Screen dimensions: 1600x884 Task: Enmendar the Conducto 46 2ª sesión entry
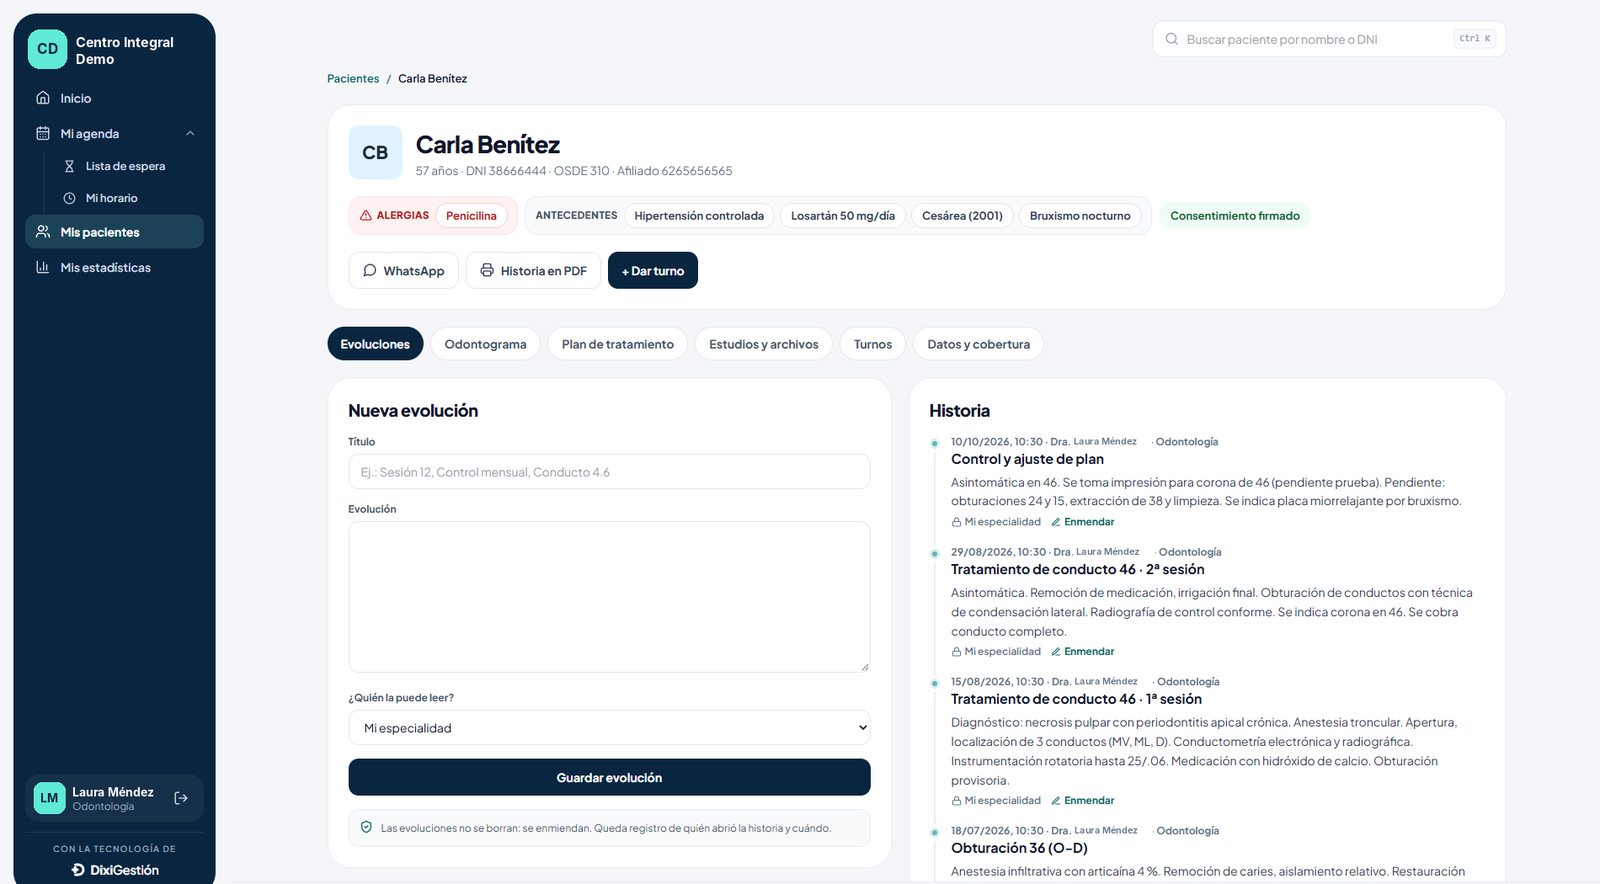pos(1082,652)
